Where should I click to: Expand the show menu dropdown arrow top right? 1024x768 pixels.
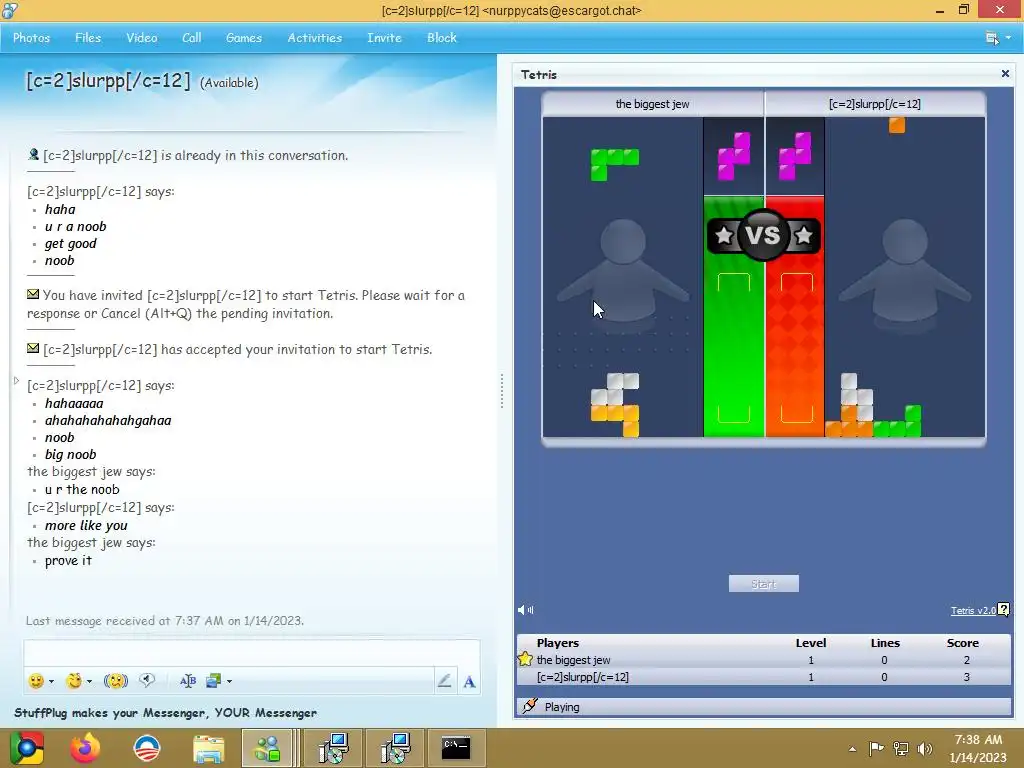1008,38
